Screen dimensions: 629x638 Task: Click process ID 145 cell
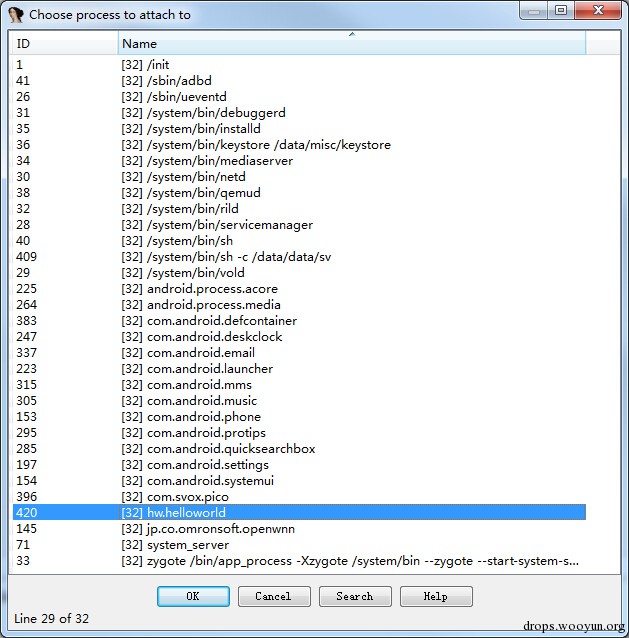click(x=27, y=529)
